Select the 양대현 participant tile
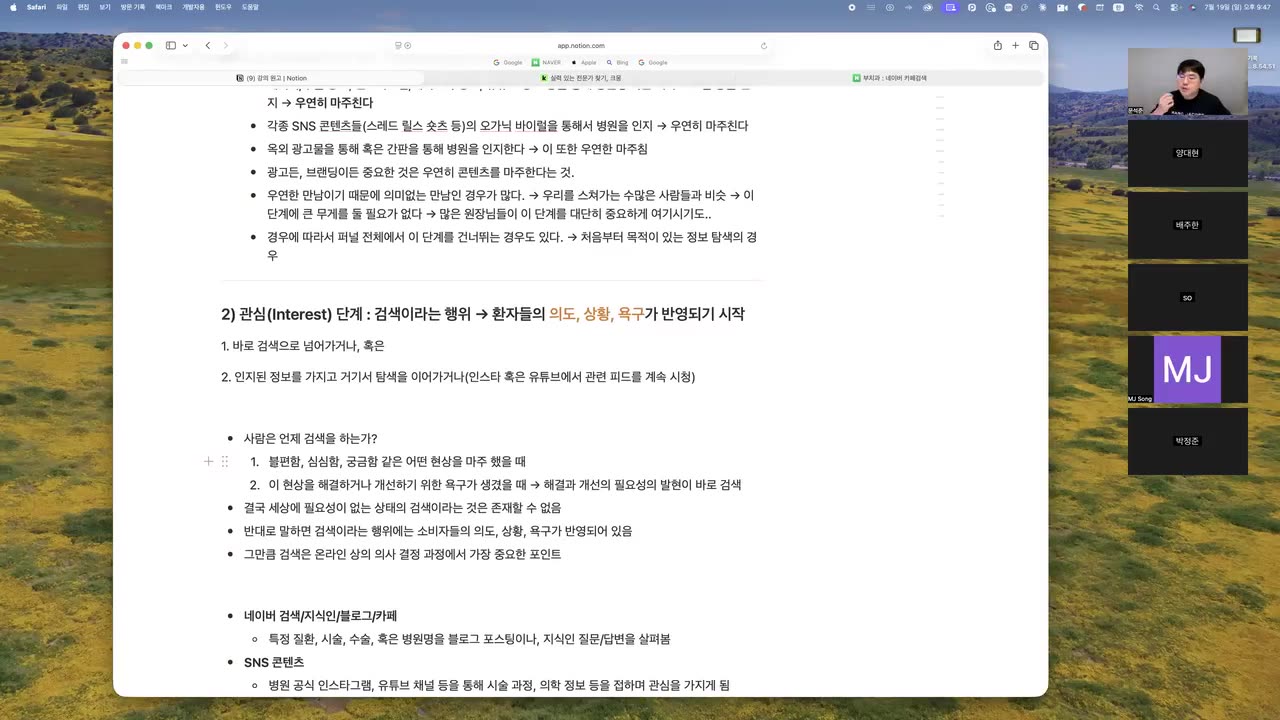 1188,153
